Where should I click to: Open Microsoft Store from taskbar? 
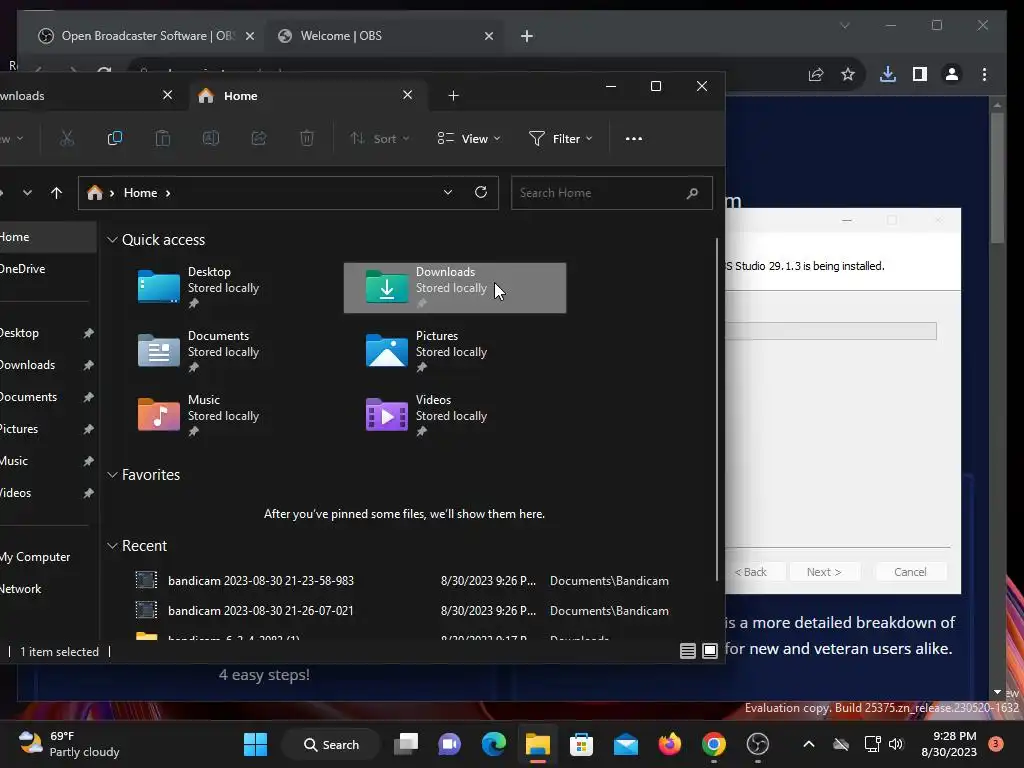[581, 744]
